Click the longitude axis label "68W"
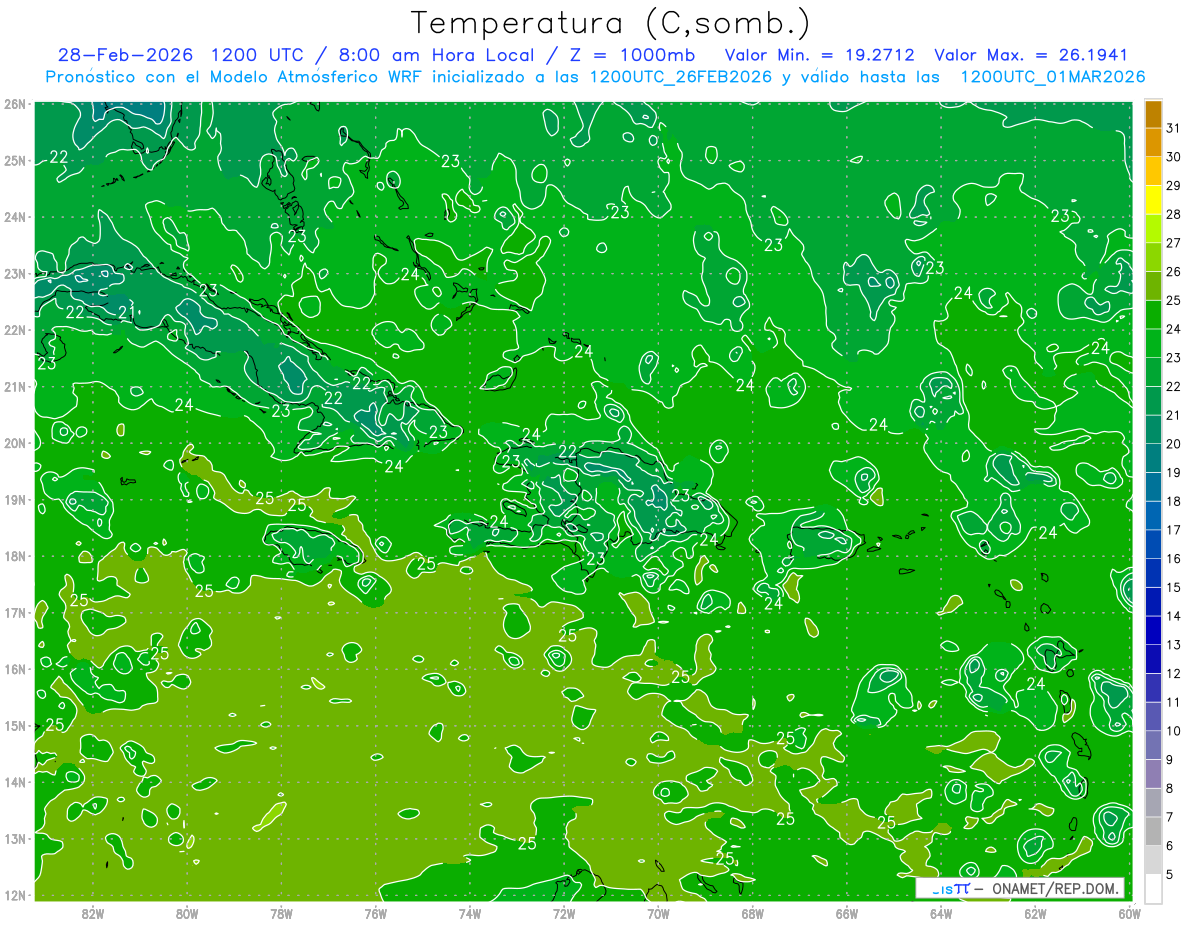This screenshot has width=1200, height=927. click(753, 913)
